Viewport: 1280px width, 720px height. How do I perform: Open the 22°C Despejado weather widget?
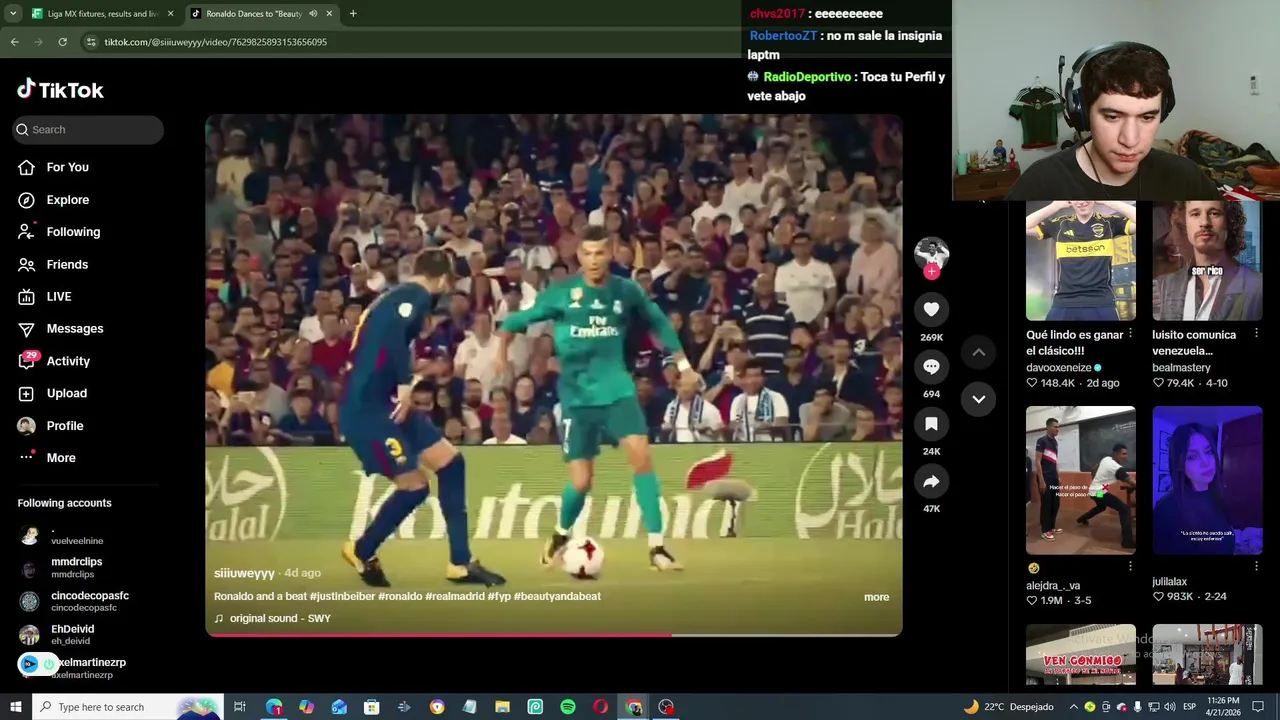(x=1008, y=707)
